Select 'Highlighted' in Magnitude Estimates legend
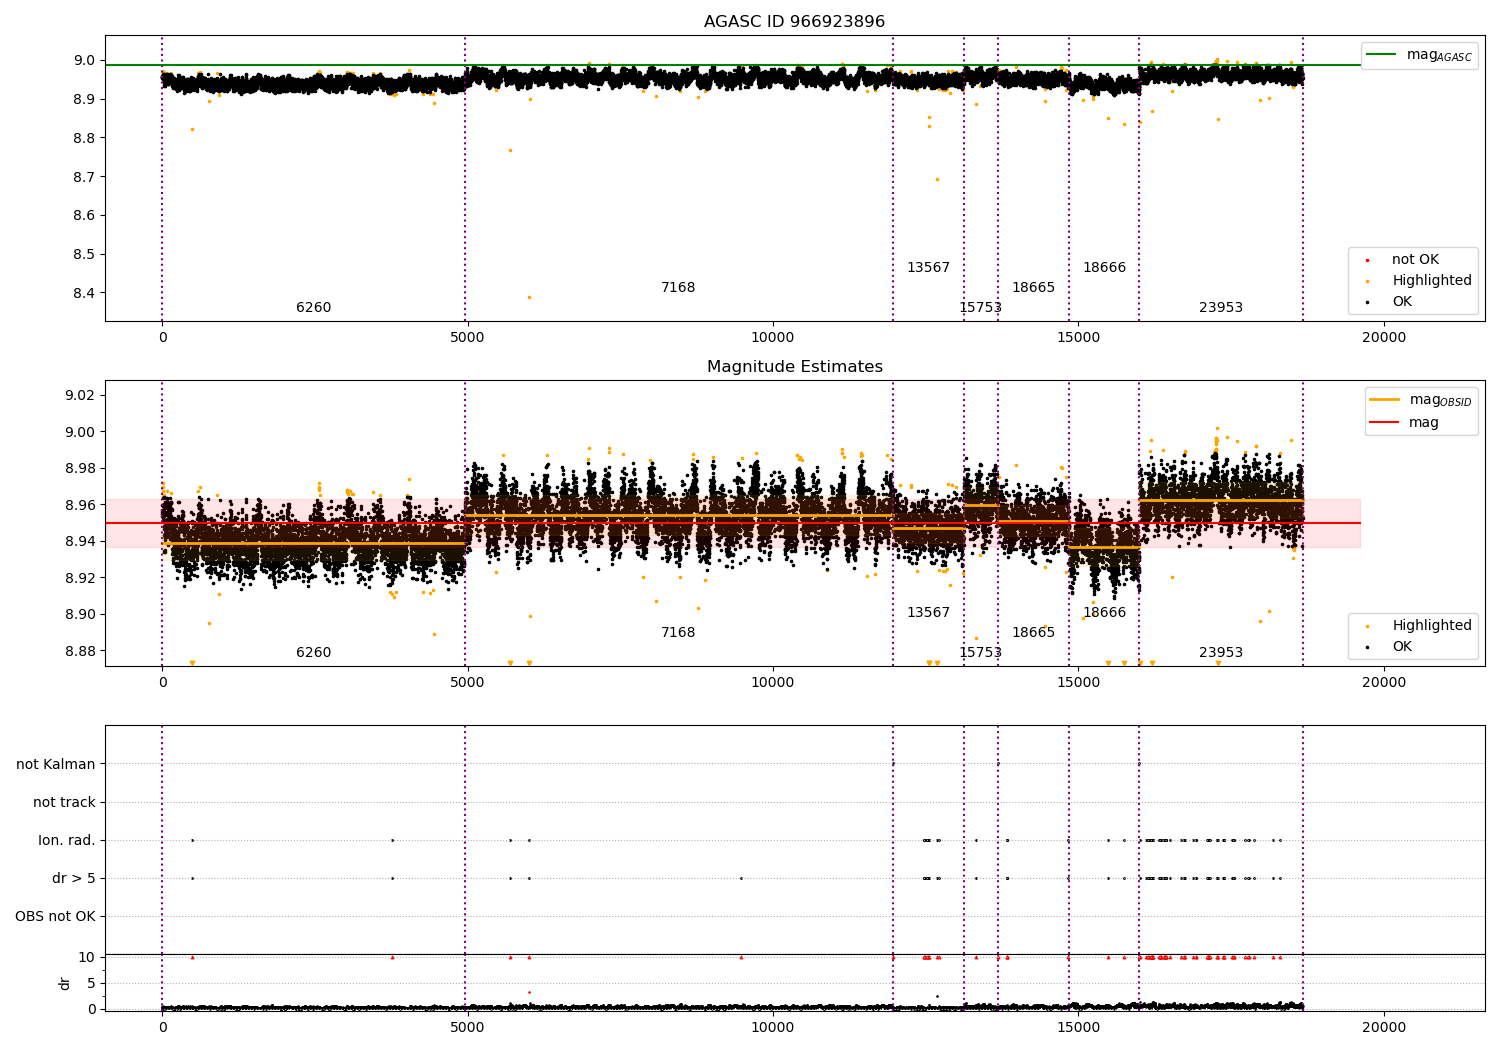 tap(1432, 626)
